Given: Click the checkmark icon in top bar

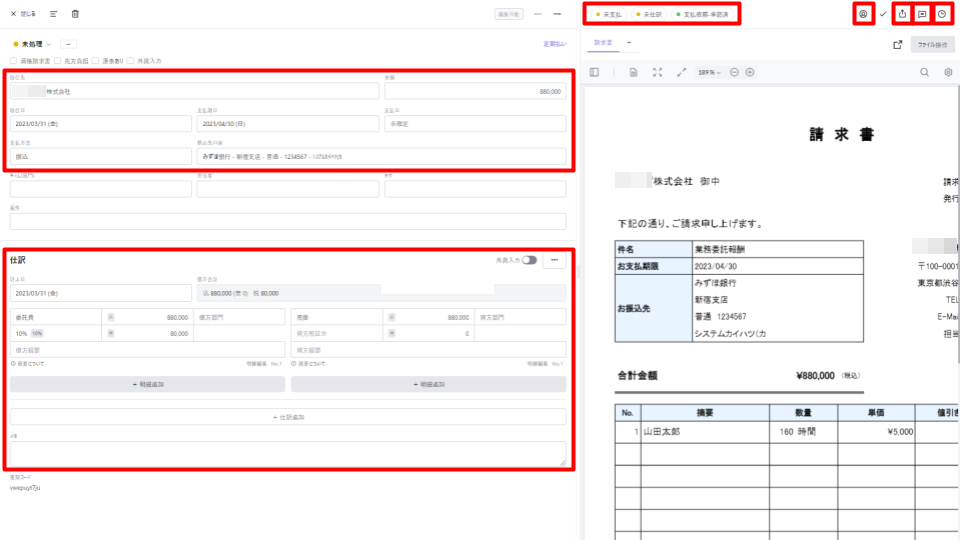Looking at the screenshot, I should pyautogui.click(x=883, y=14).
